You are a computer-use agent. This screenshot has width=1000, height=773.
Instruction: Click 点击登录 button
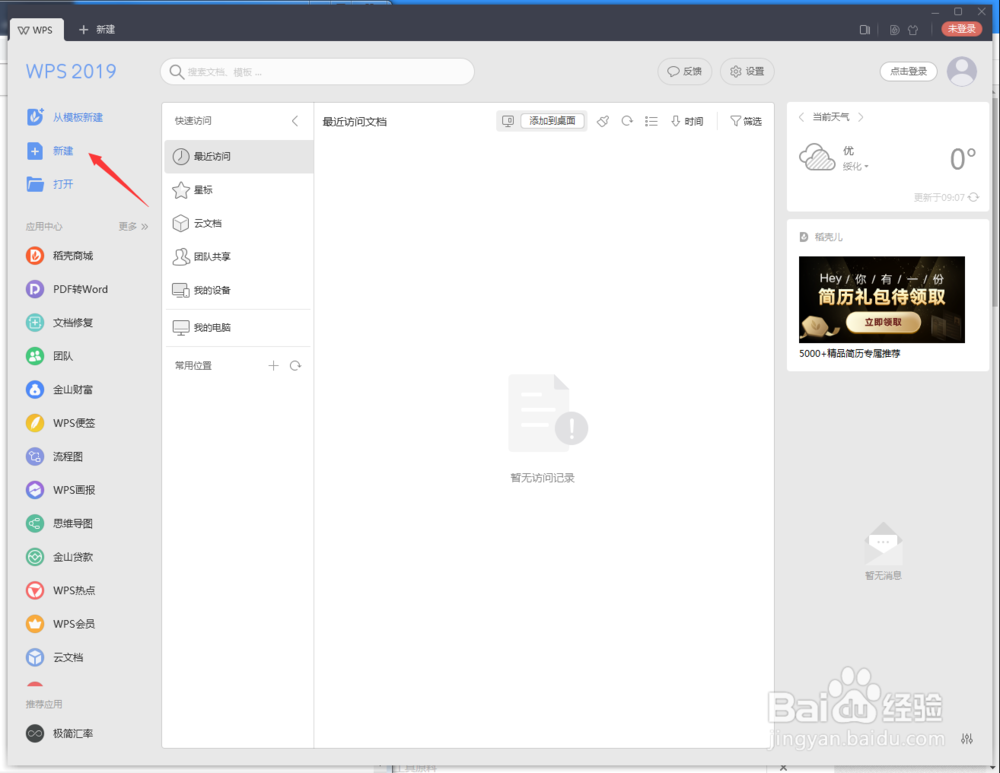908,71
